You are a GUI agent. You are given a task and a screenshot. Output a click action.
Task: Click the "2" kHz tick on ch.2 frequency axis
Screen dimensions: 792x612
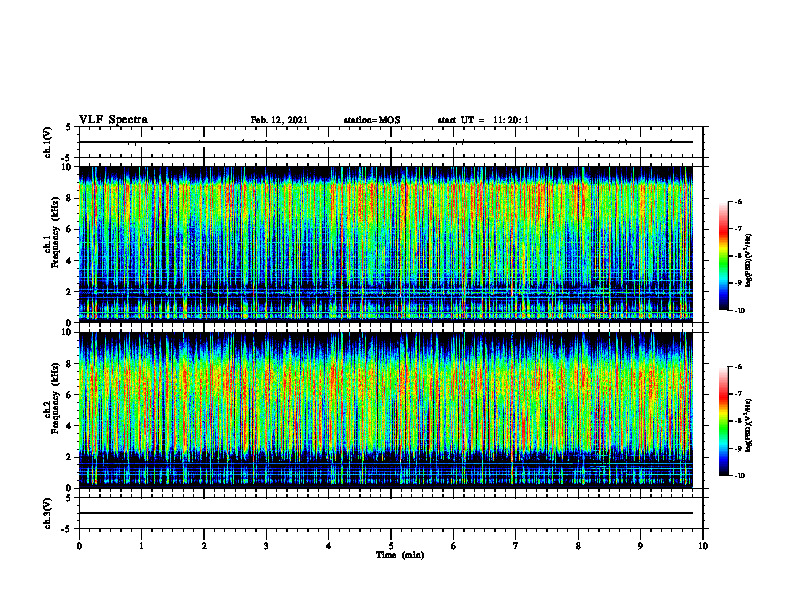pyautogui.click(x=70, y=457)
